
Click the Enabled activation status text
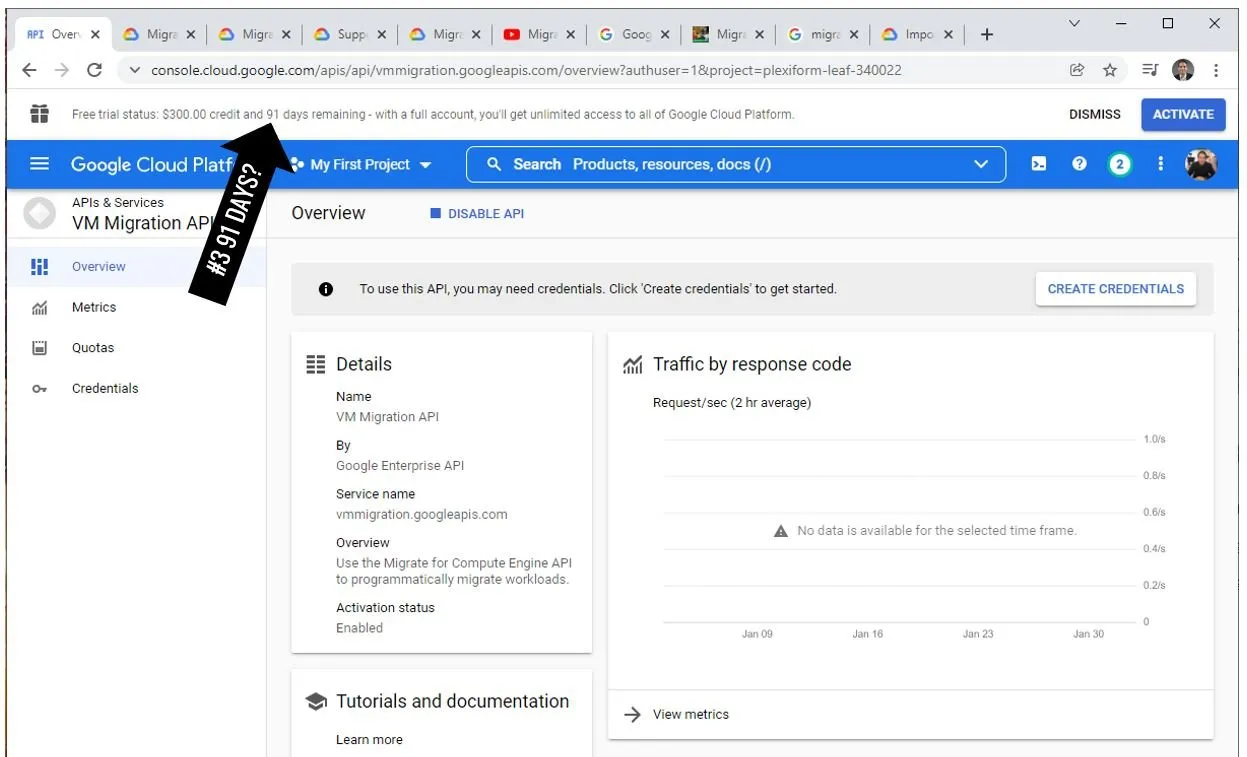(359, 628)
